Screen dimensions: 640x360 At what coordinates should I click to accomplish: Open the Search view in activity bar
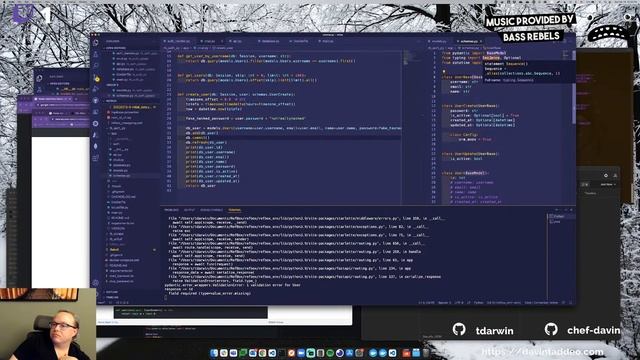pos(96,65)
